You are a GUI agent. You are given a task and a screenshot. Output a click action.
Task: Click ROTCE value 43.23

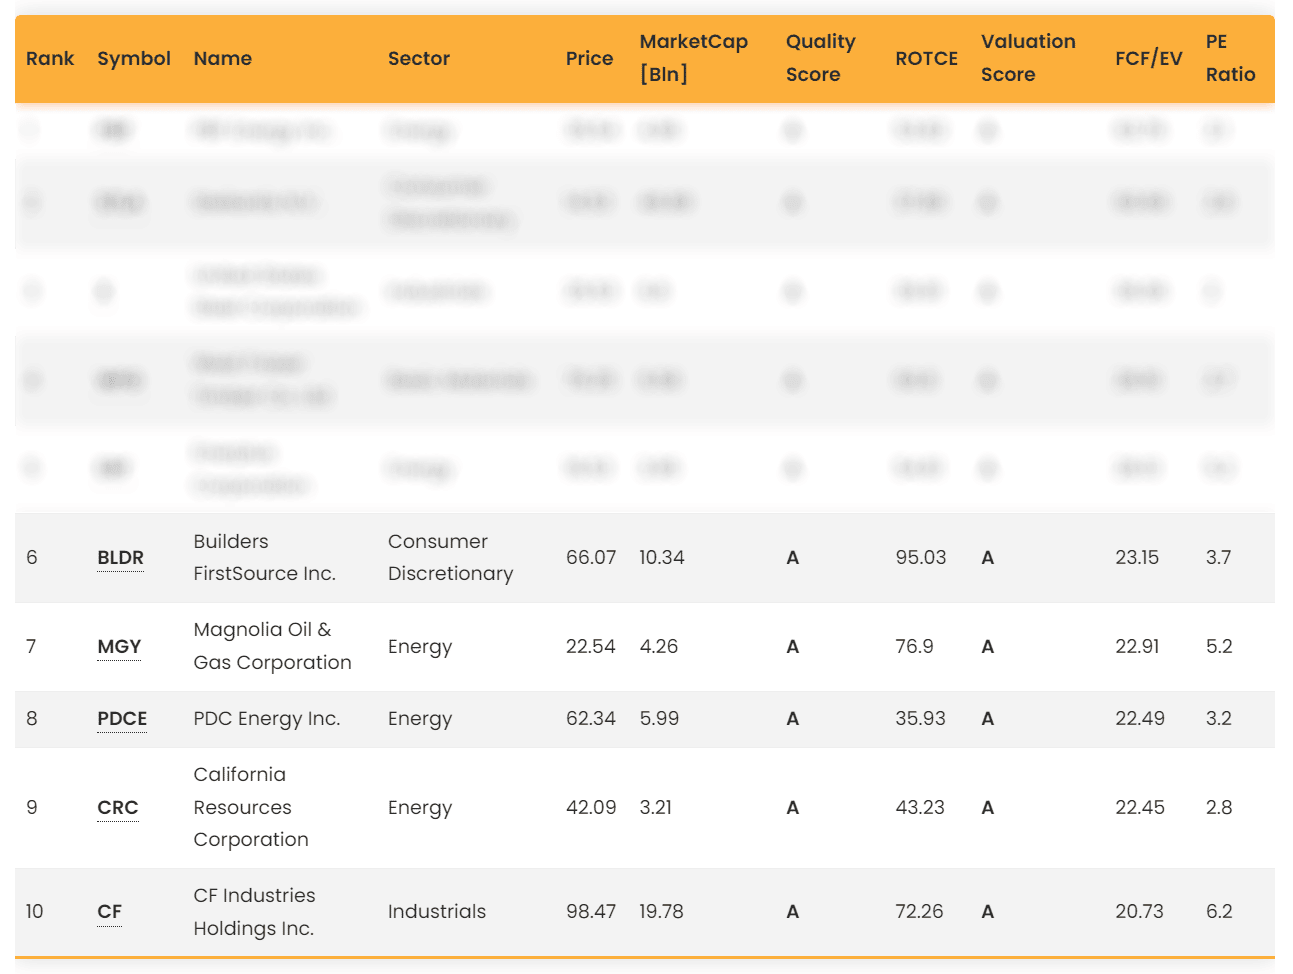click(920, 808)
